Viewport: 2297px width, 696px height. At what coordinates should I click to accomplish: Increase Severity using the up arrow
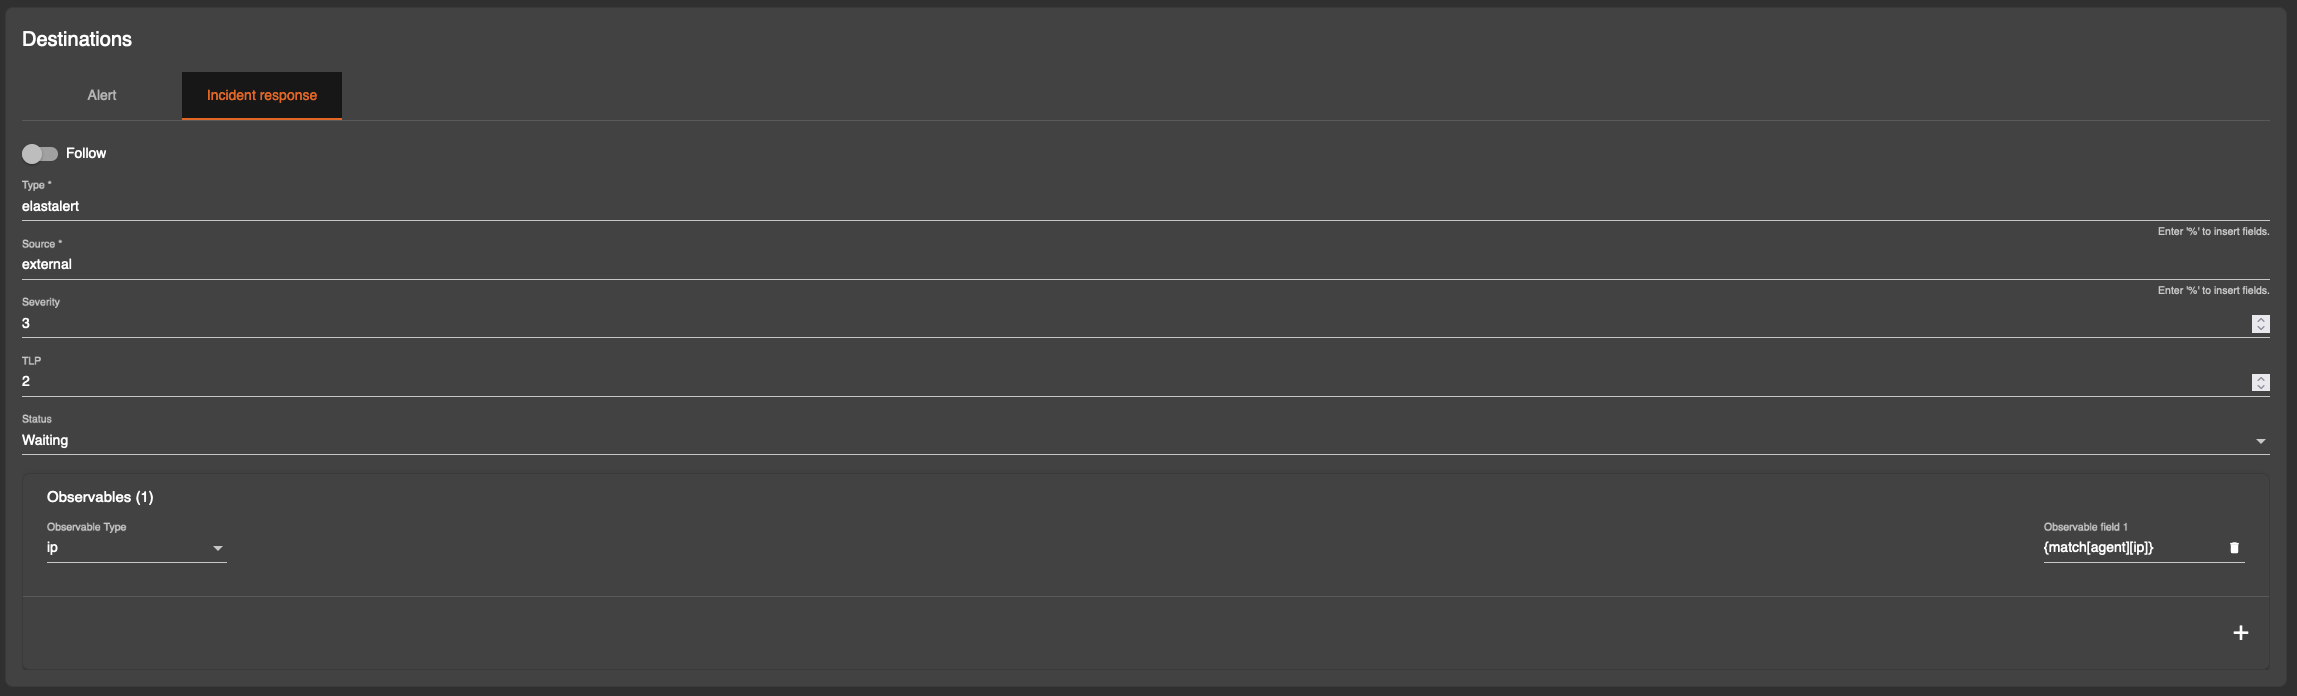[x=2260, y=319]
